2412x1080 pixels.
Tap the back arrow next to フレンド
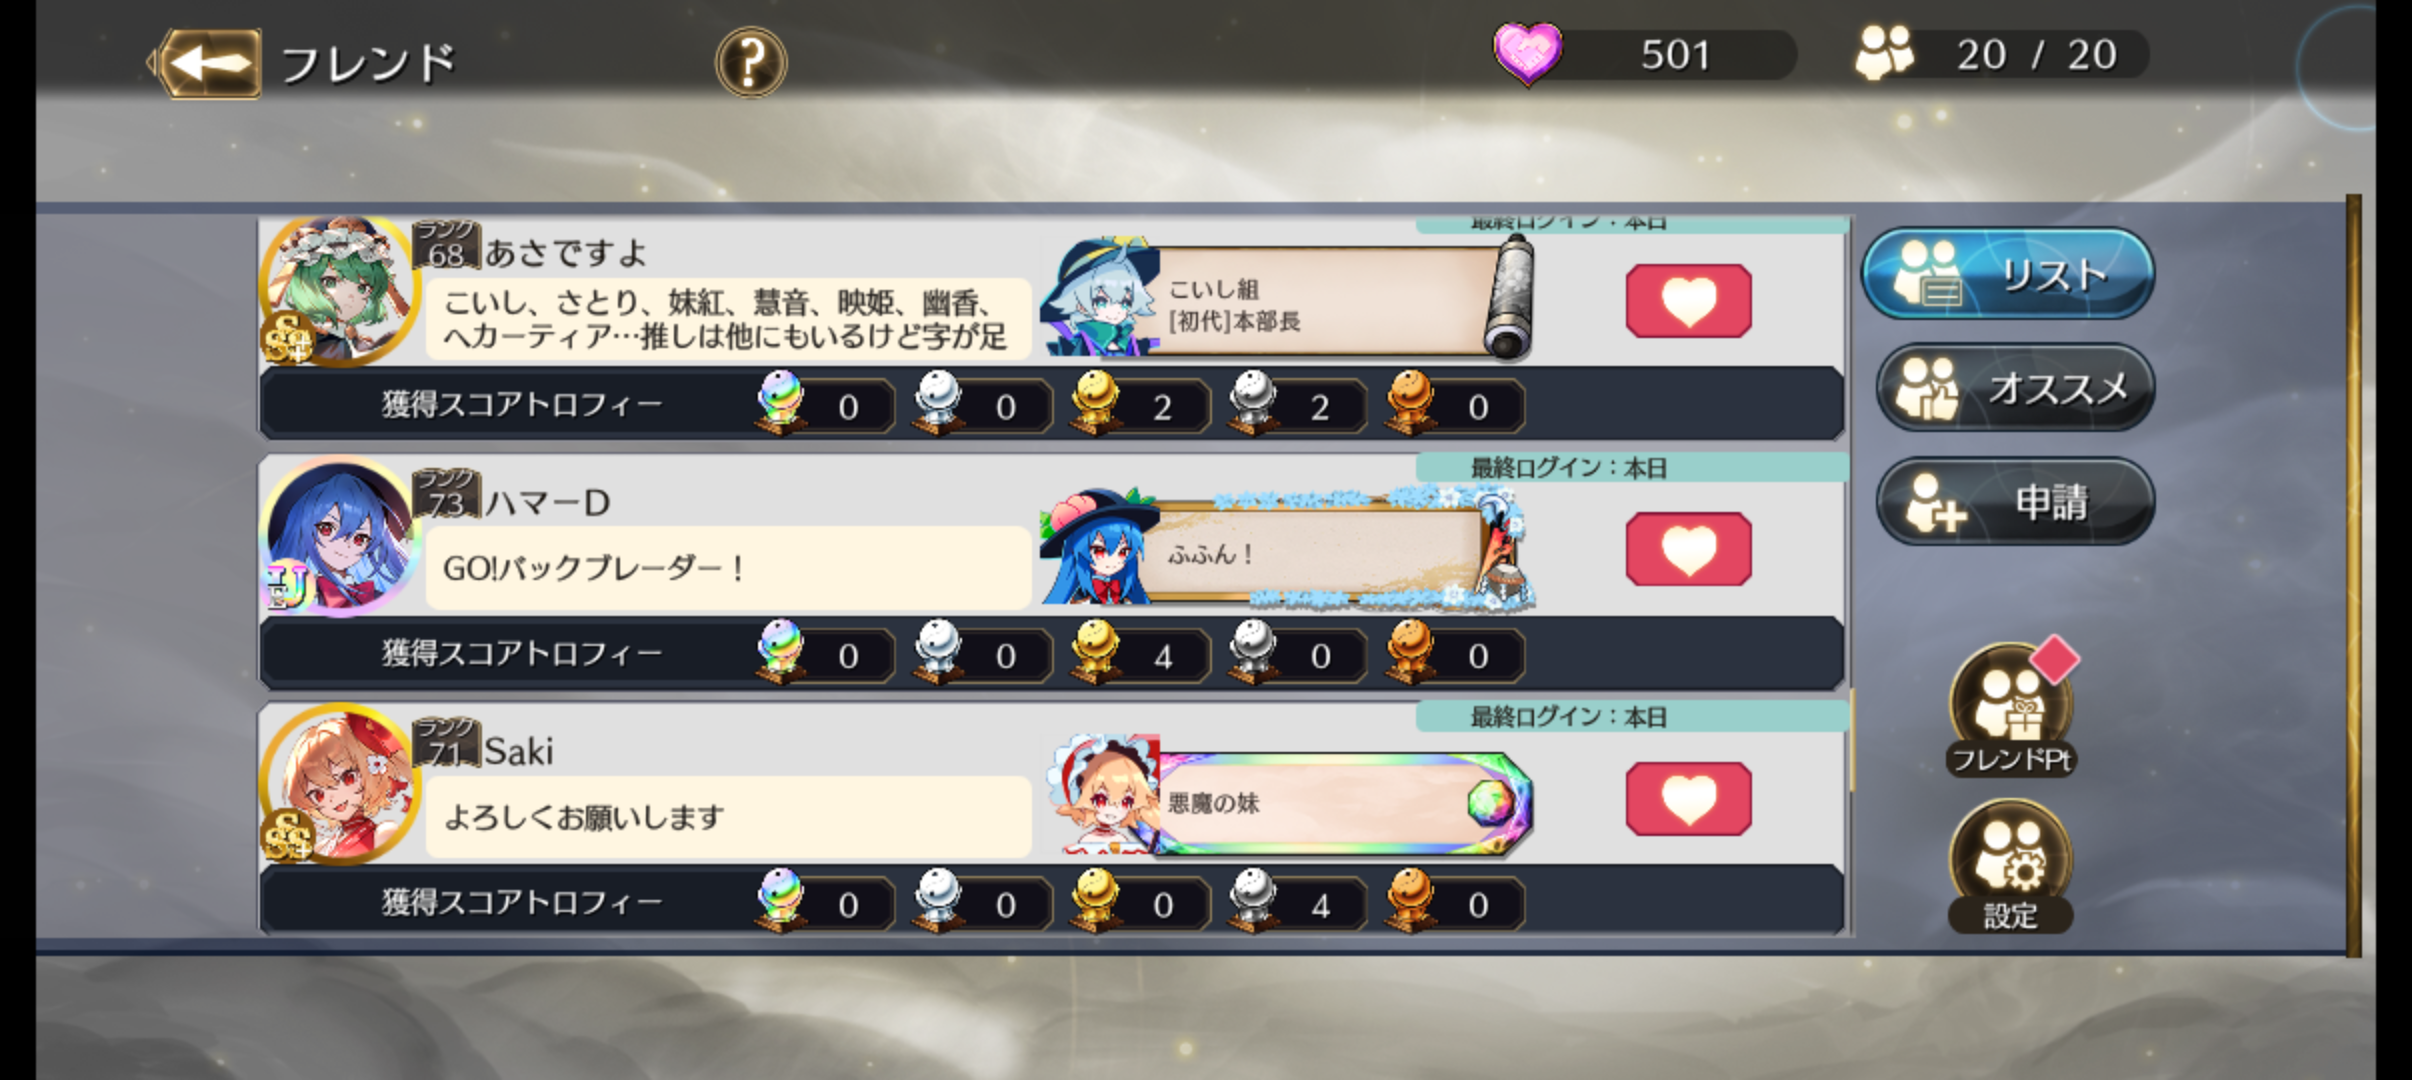point(207,63)
